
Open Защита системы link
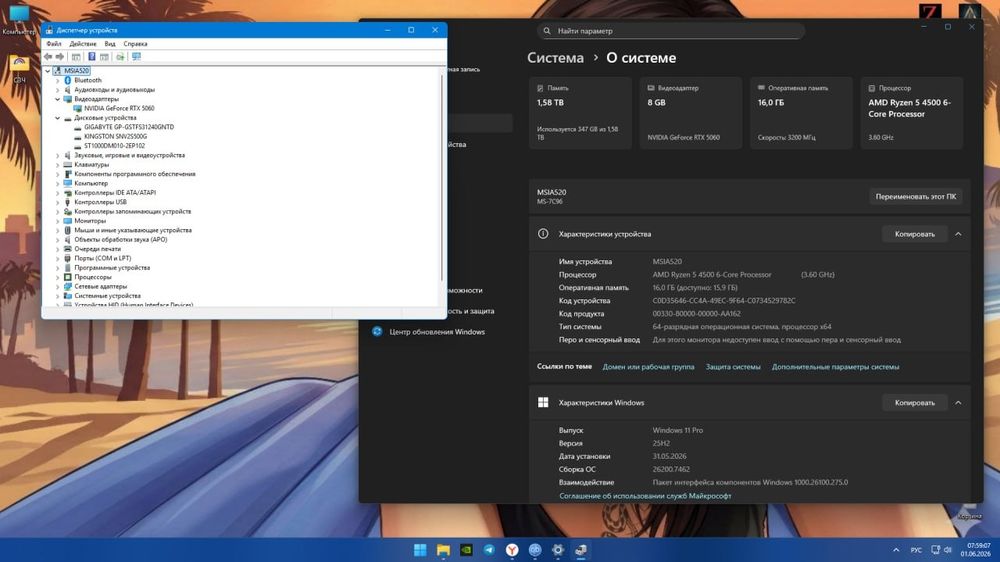[733, 367]
